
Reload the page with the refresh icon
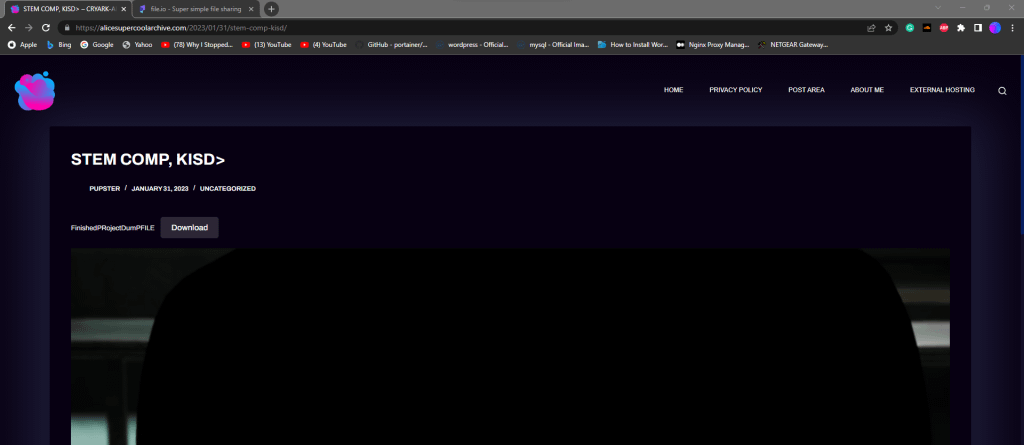click(46, 28)
